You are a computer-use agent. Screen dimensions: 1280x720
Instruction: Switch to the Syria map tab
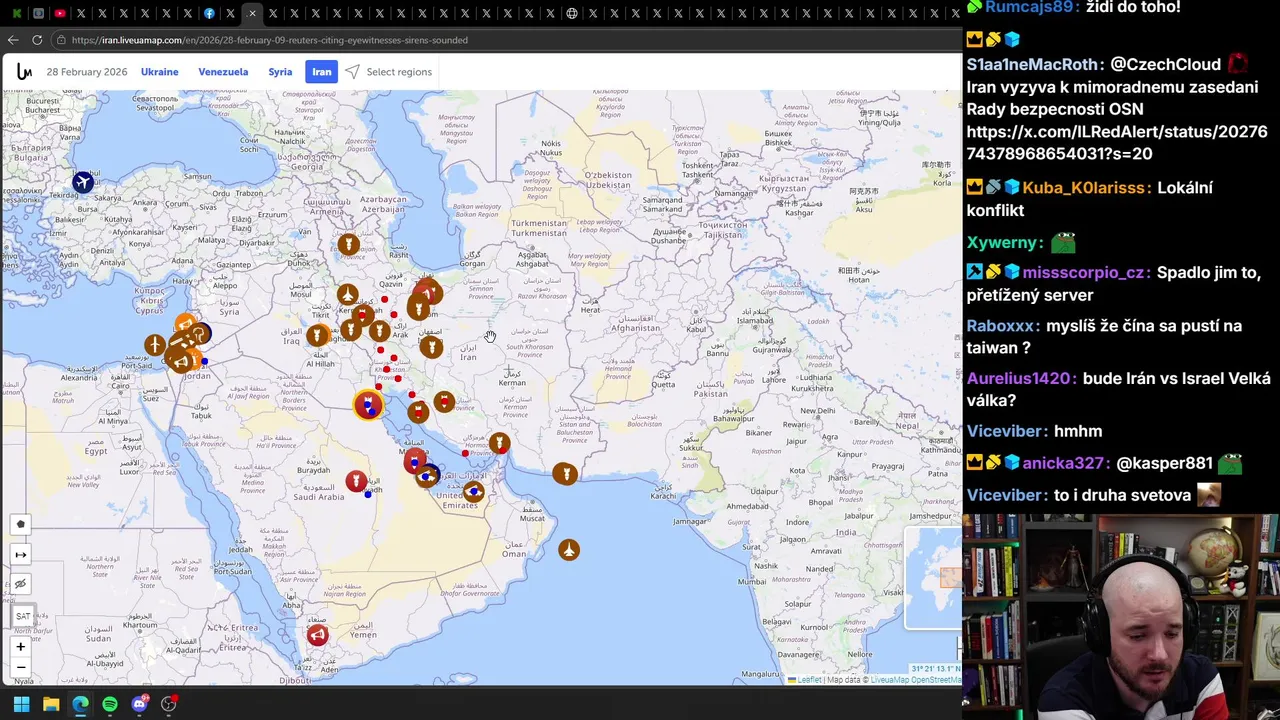click(x=280, y=72)
